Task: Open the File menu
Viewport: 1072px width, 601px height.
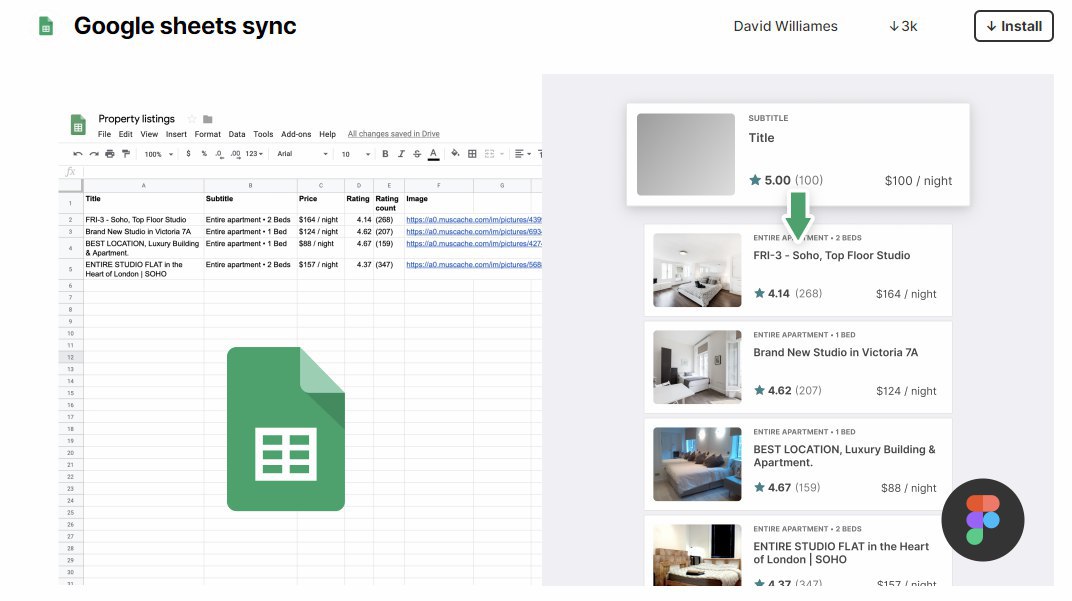Action: pyautogui.click(x=104, y=134)
